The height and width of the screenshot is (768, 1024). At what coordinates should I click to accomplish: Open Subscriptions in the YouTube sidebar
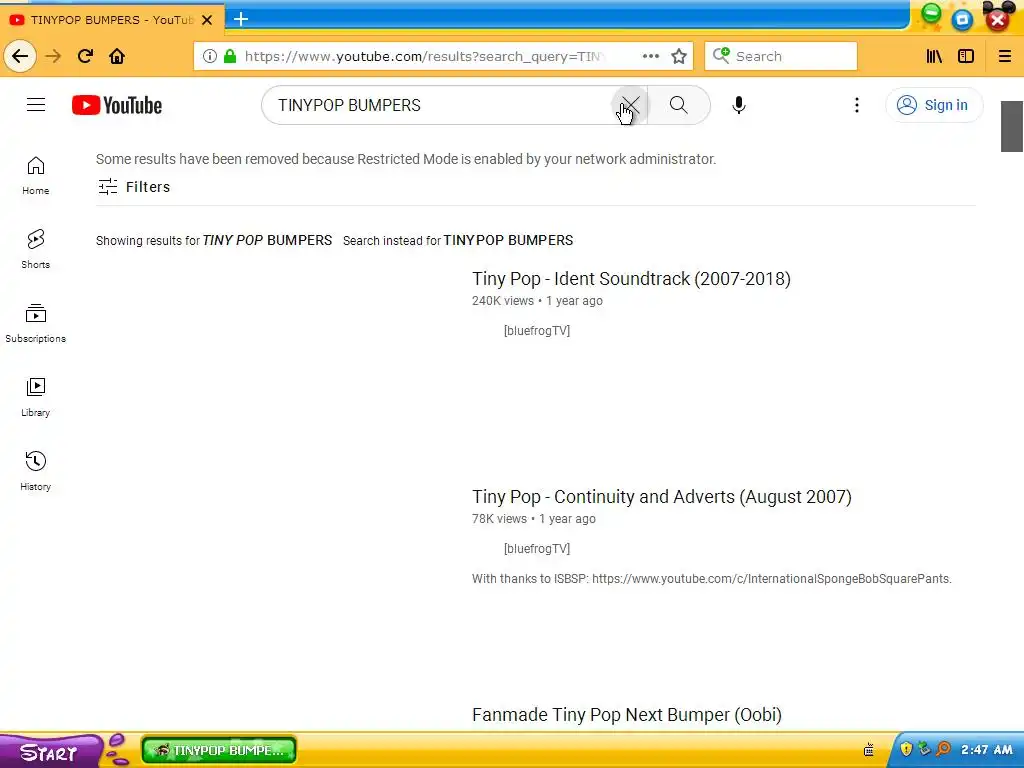(x=35, y=323)
